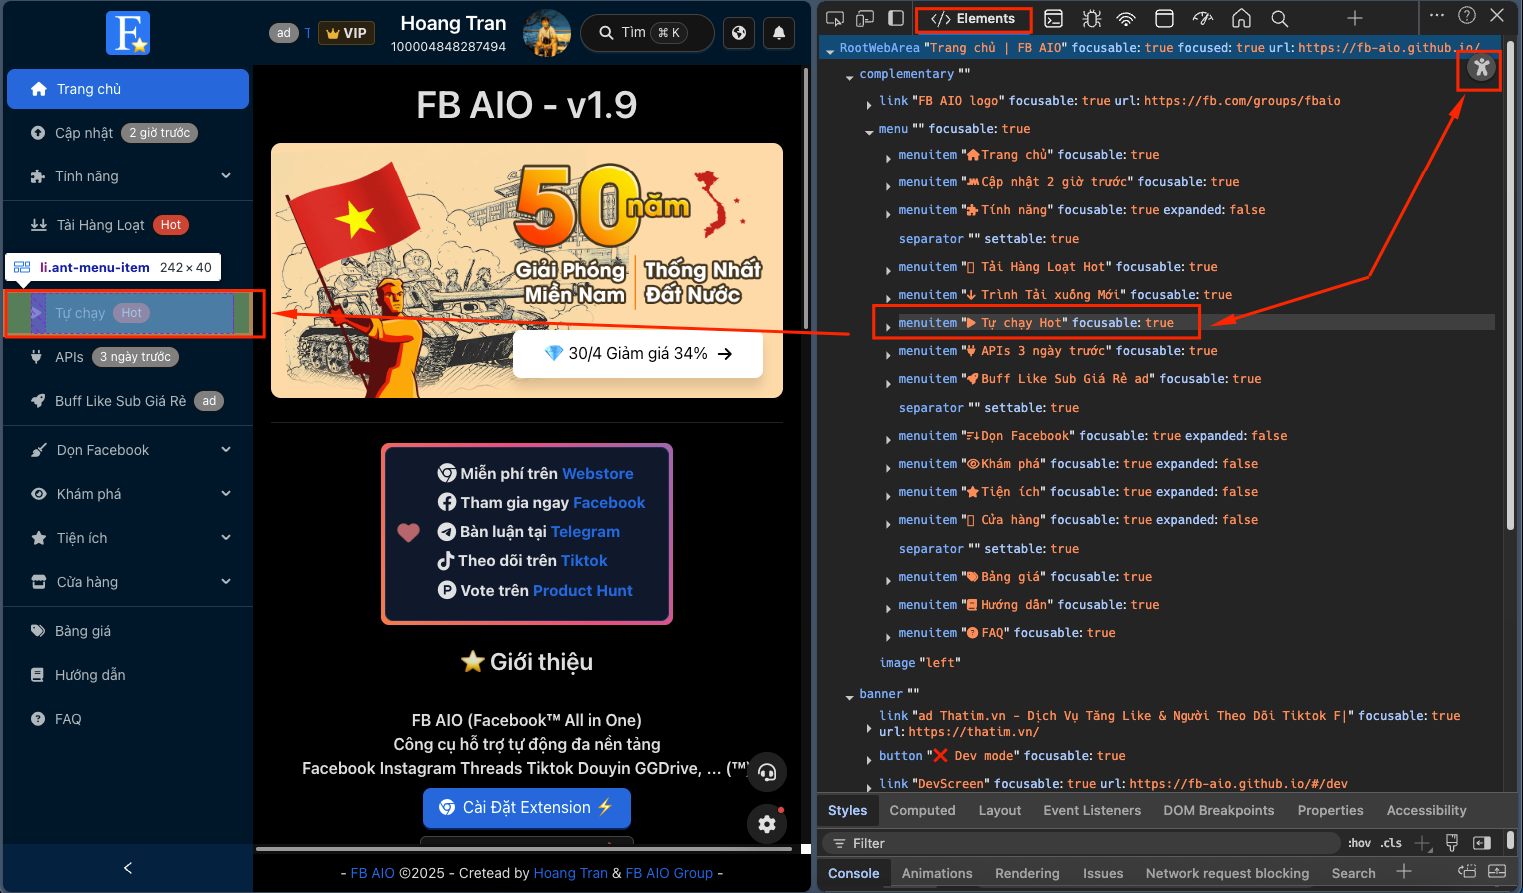1523x893 pixels.
Task: Toggle the device emulation toolbar
Action: 865,18
